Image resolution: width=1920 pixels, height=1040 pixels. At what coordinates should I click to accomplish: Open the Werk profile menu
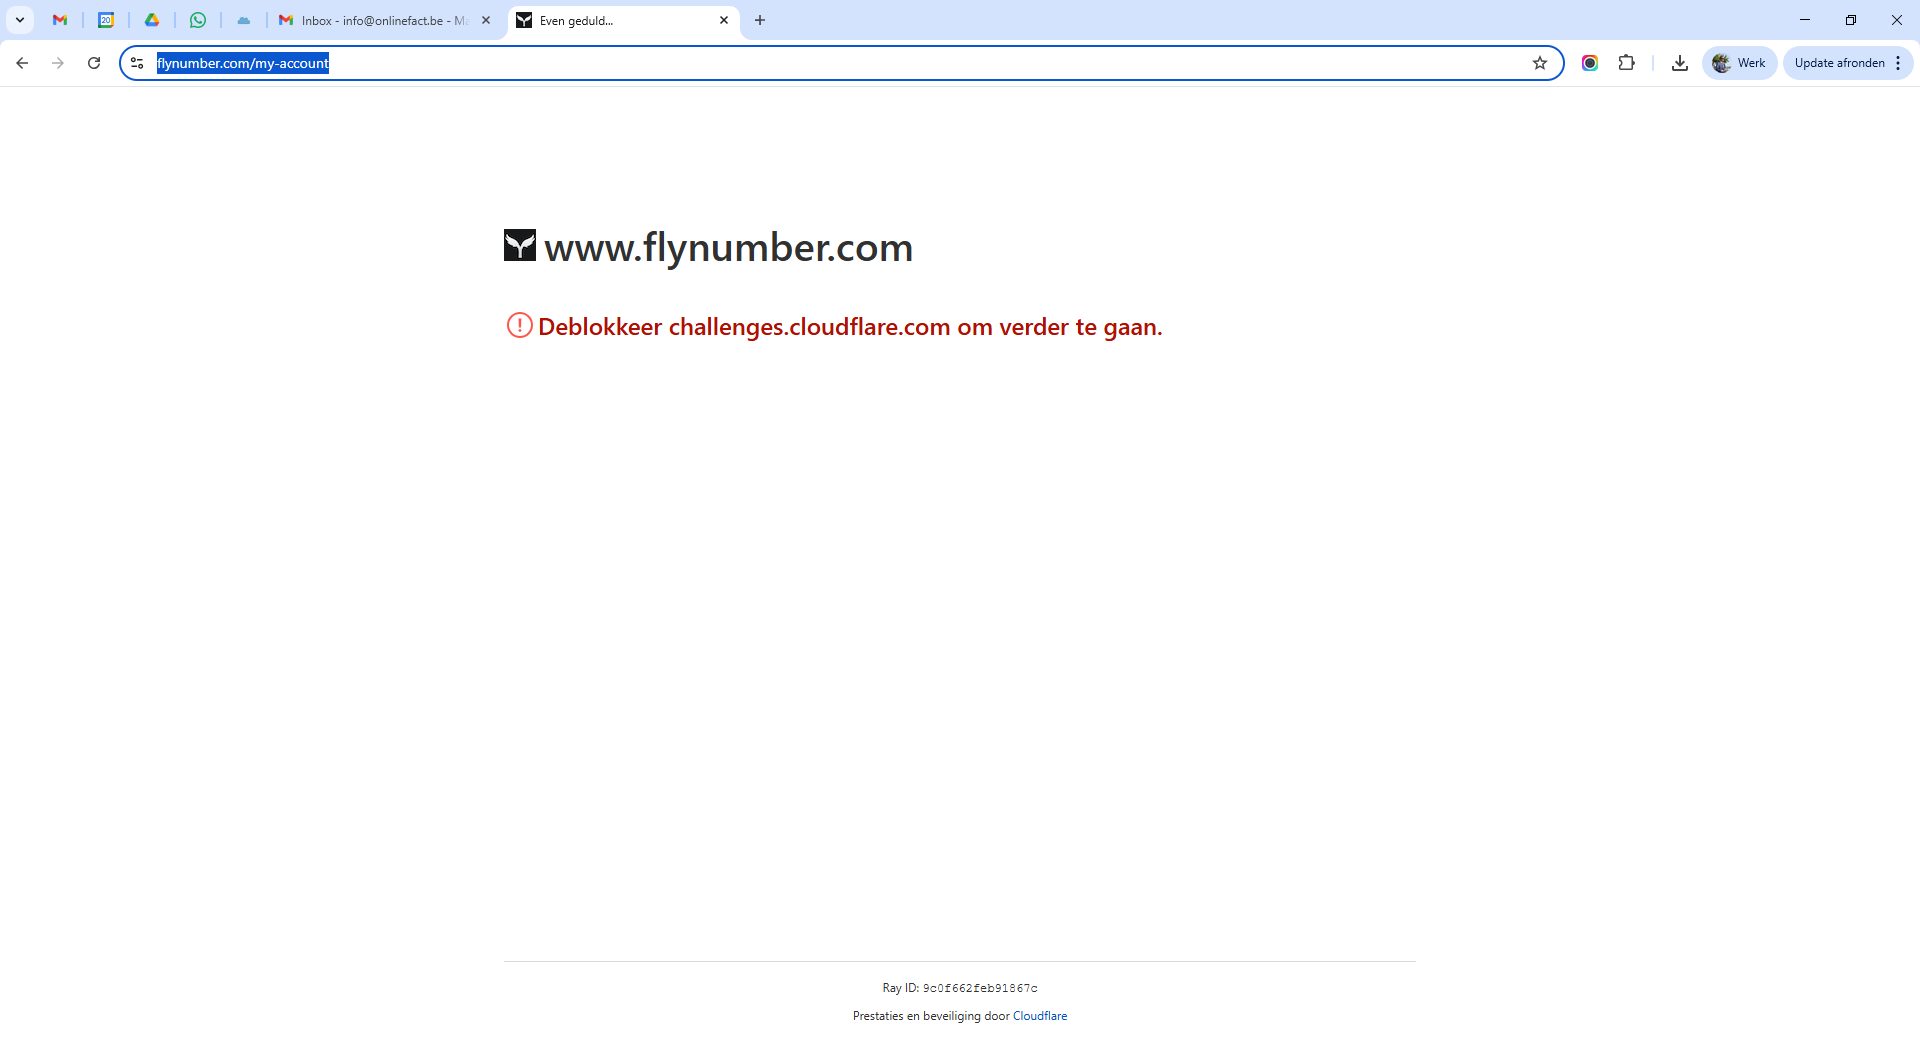tap(1739, 63)
